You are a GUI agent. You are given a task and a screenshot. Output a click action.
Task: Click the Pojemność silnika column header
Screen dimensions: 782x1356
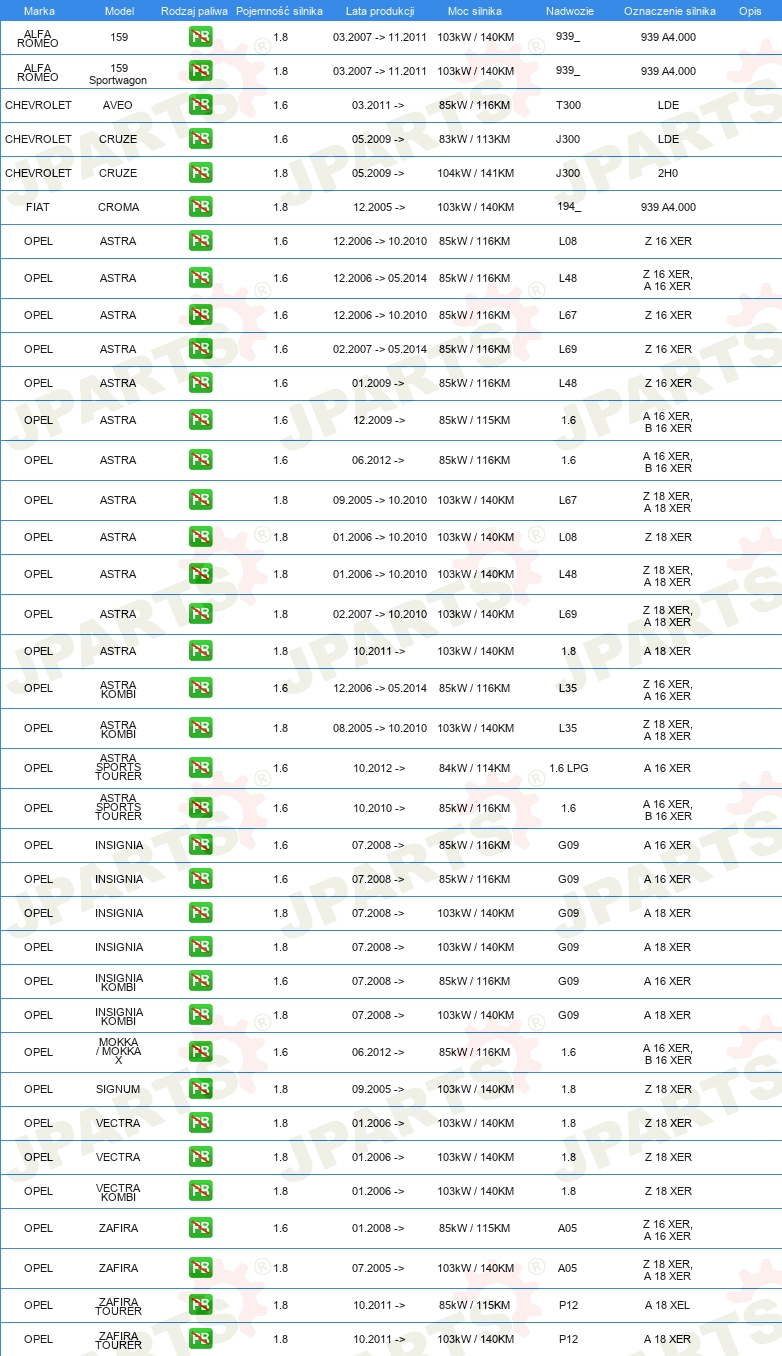coord(280,11)
